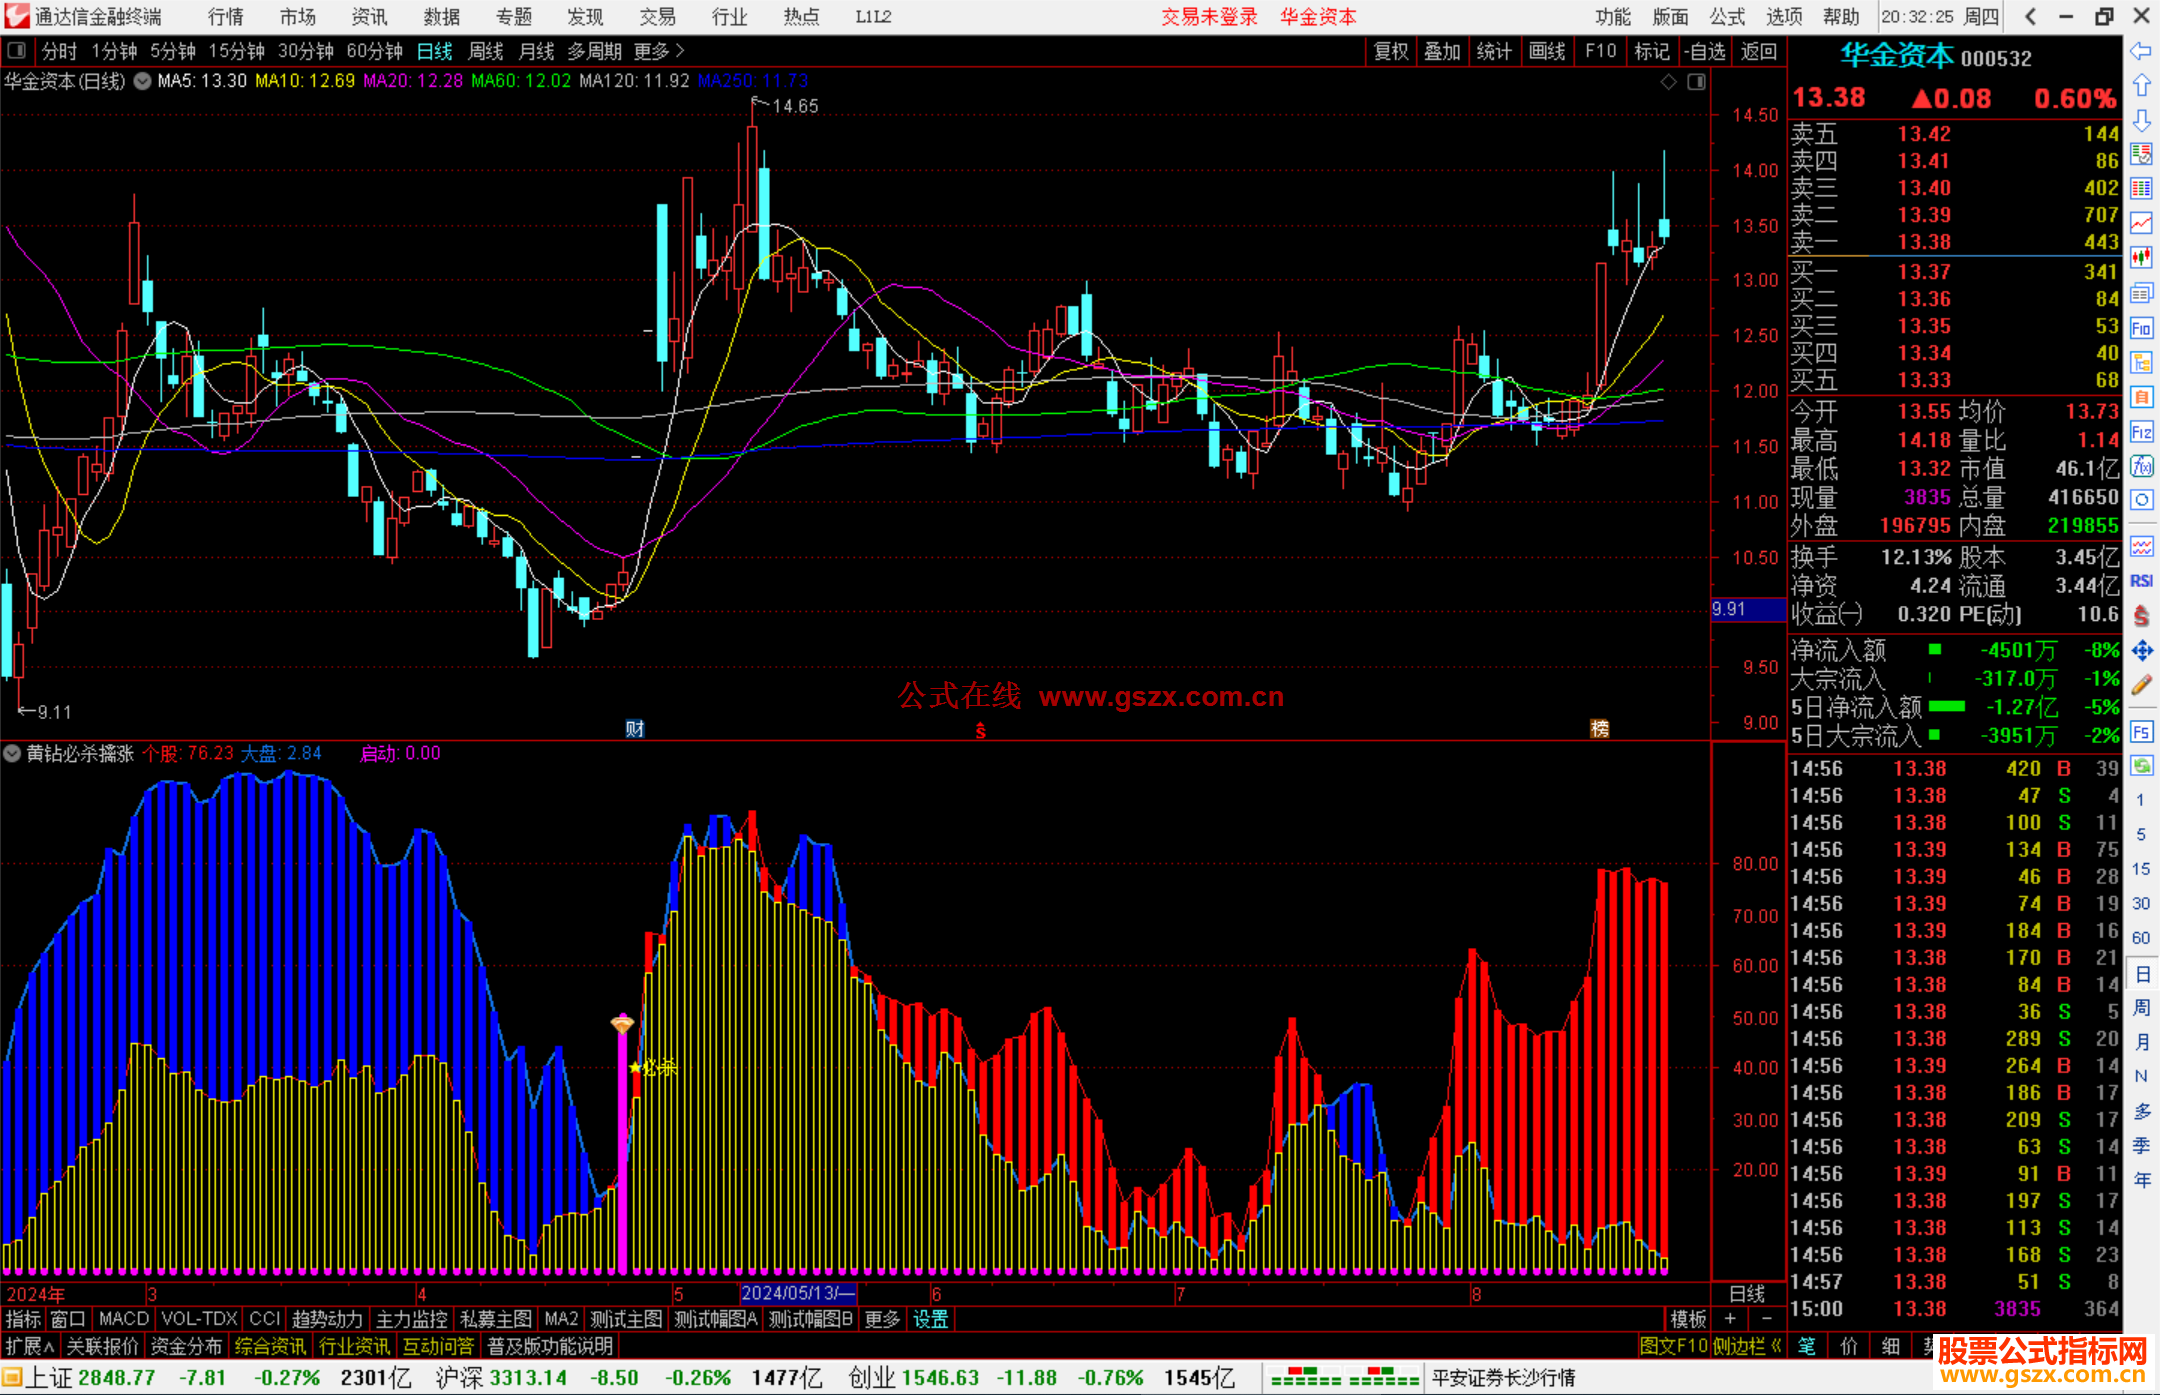Click the 交易未登录 link

[x=1209, y=17]
